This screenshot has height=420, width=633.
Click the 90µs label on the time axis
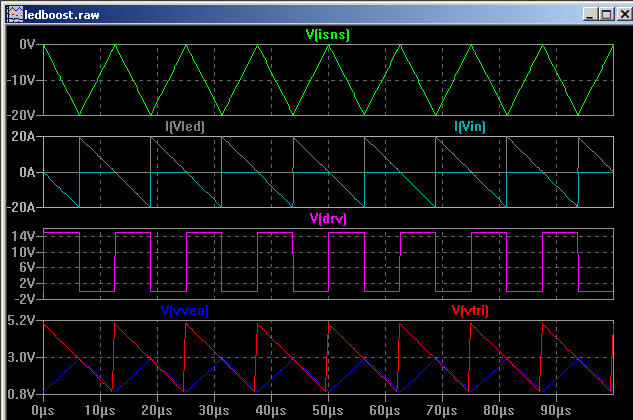555,409
